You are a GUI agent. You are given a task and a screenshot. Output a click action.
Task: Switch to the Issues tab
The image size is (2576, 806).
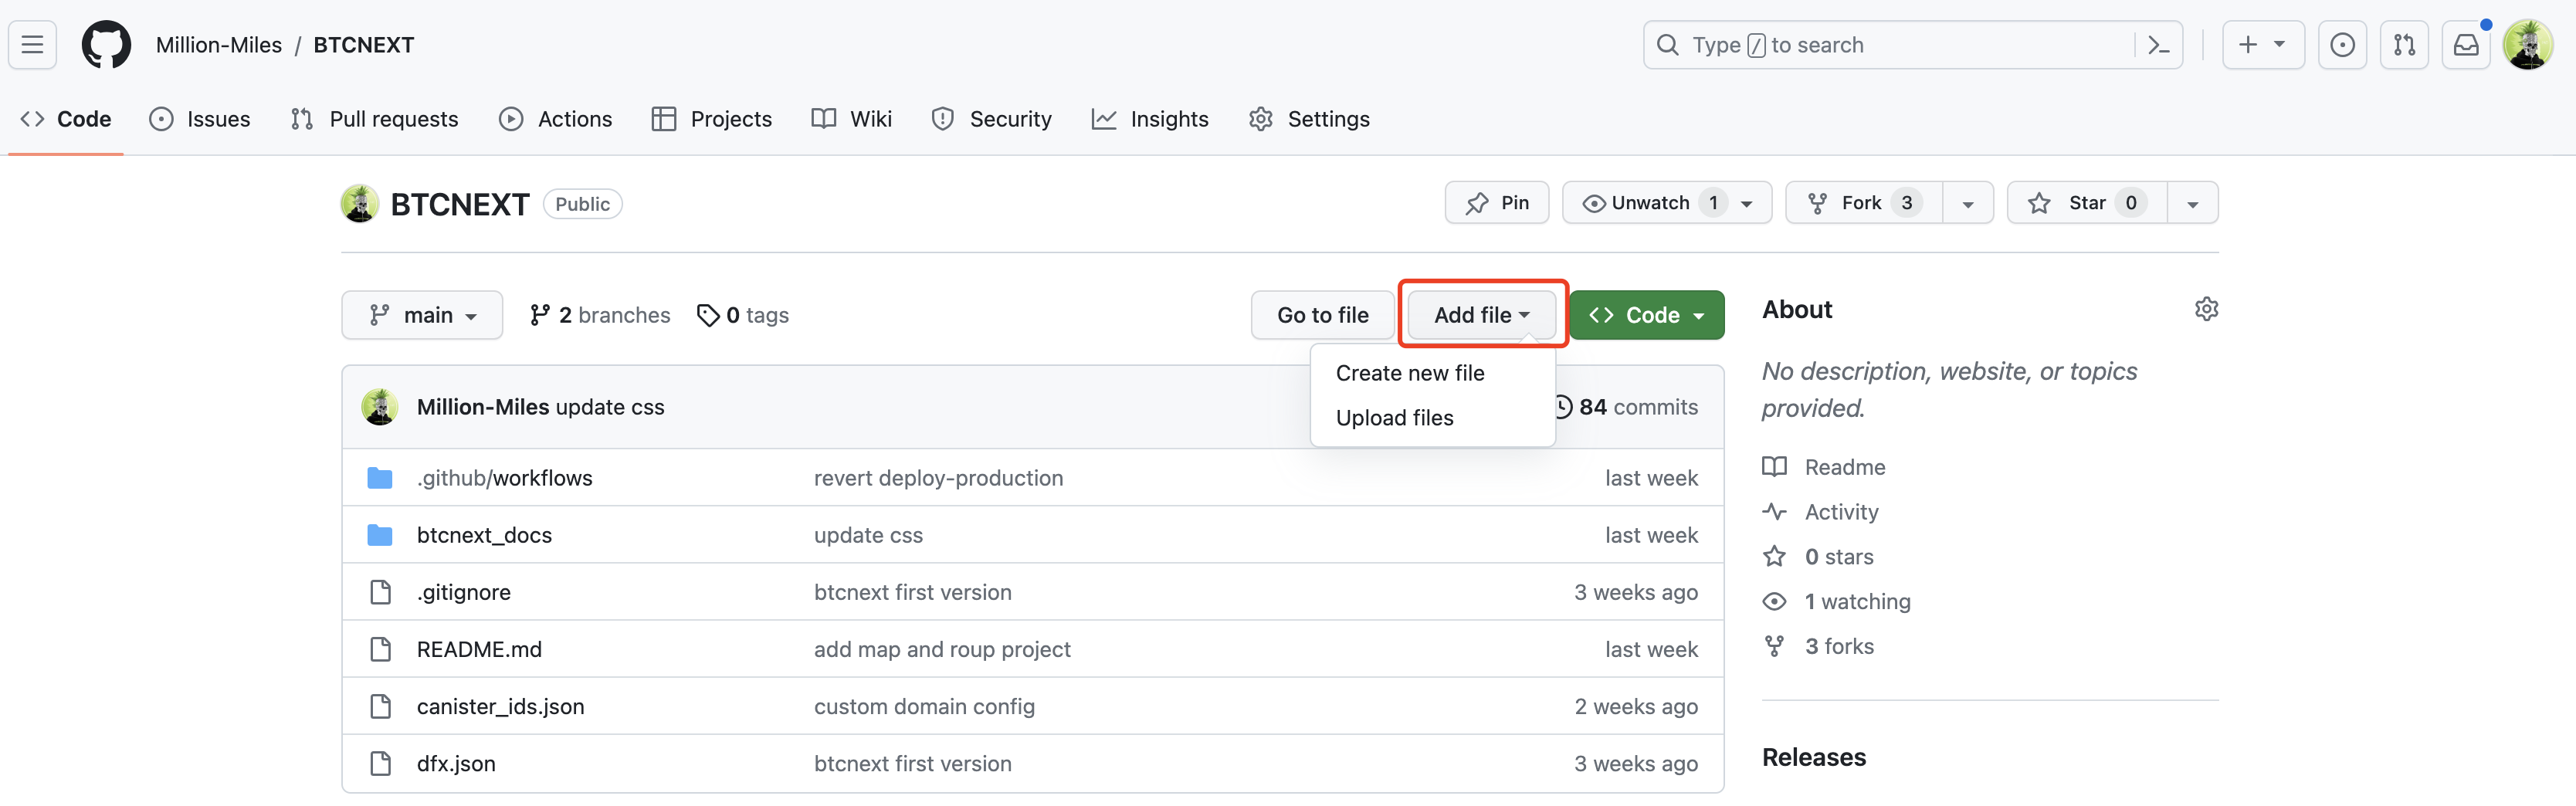pos(200,119)
